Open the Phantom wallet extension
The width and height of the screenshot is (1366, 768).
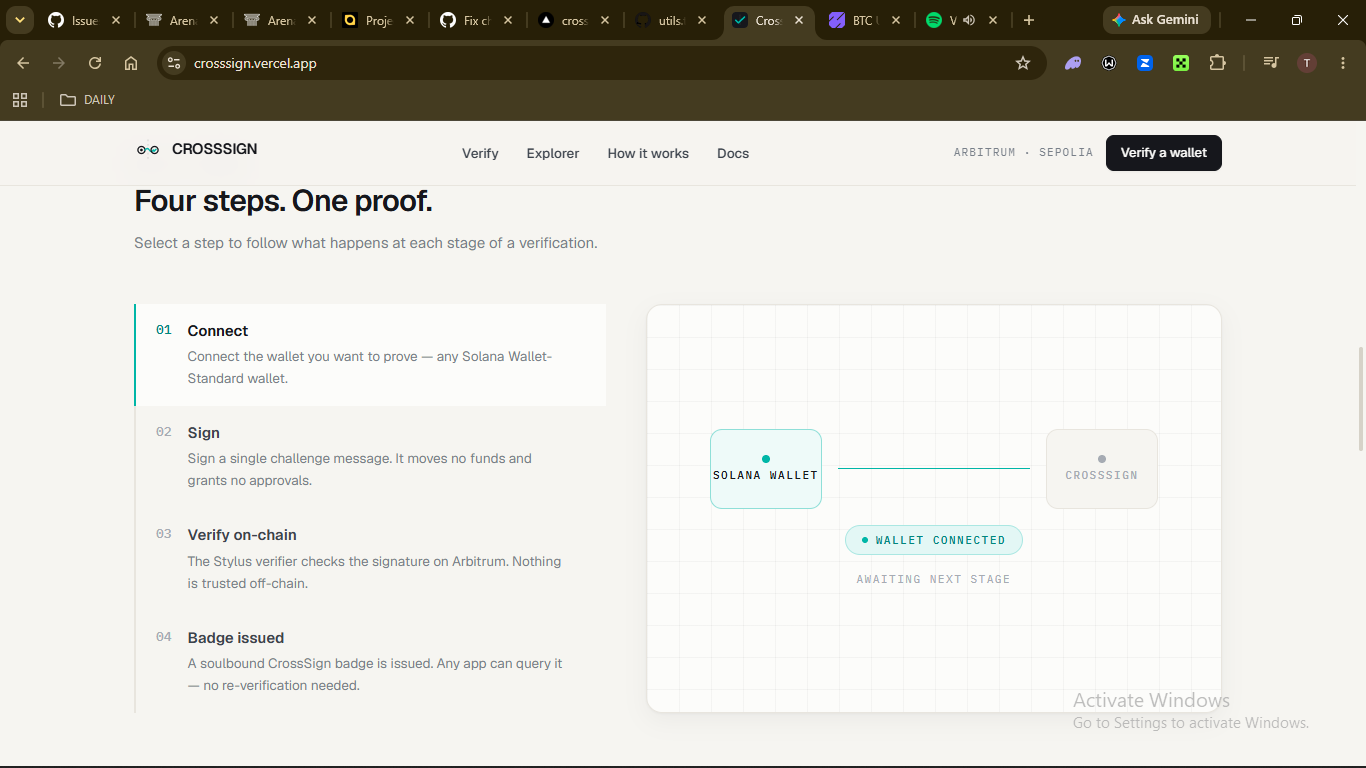(1073, 63)
